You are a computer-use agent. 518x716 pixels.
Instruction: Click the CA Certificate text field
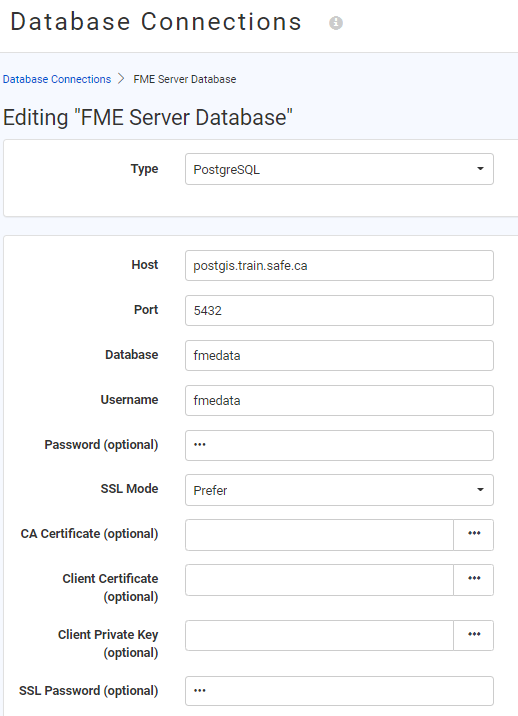(319, 535)
